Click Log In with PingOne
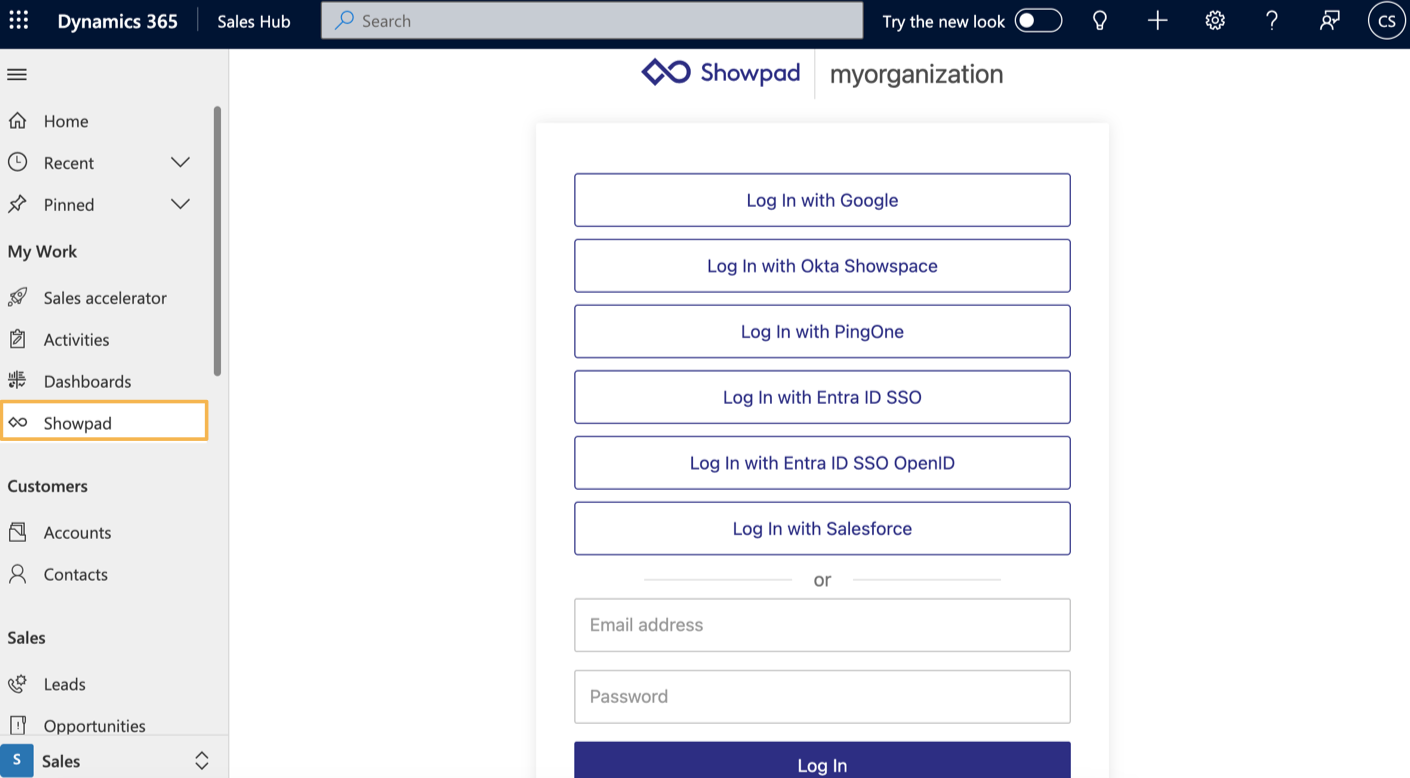Screen dimensions: 1410x778 tap(822, 331)
